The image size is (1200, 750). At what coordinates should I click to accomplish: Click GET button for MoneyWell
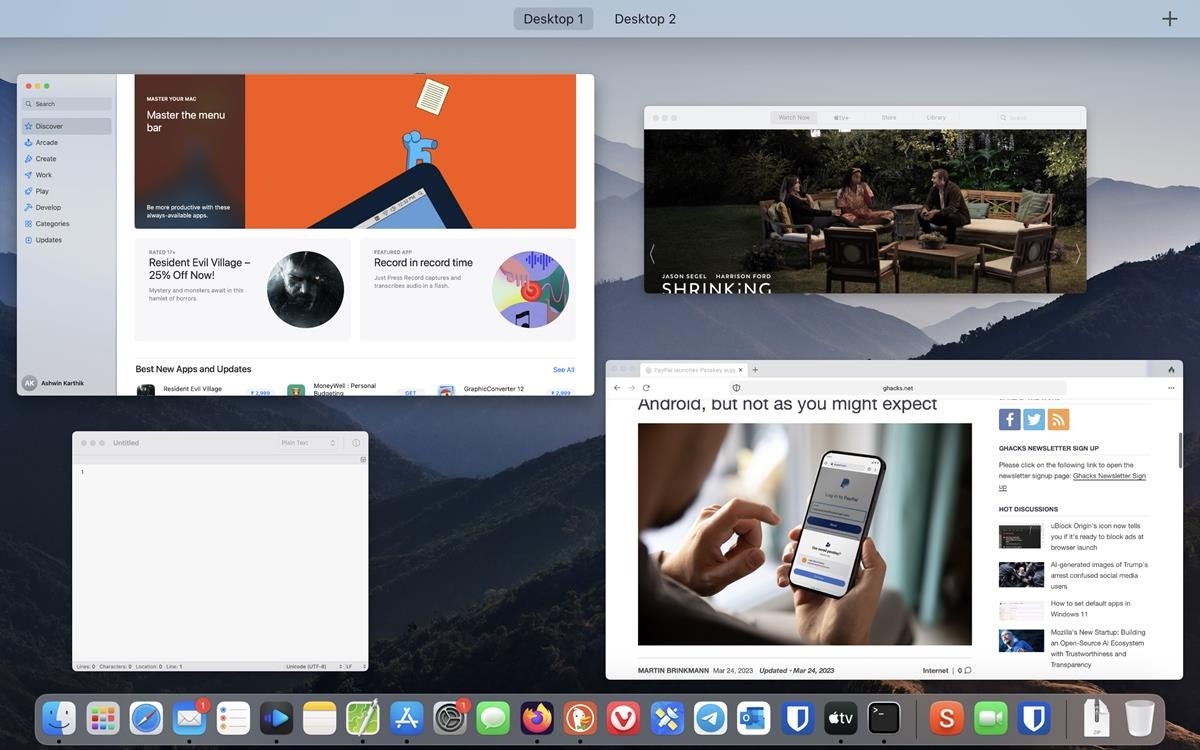[410, 393]
